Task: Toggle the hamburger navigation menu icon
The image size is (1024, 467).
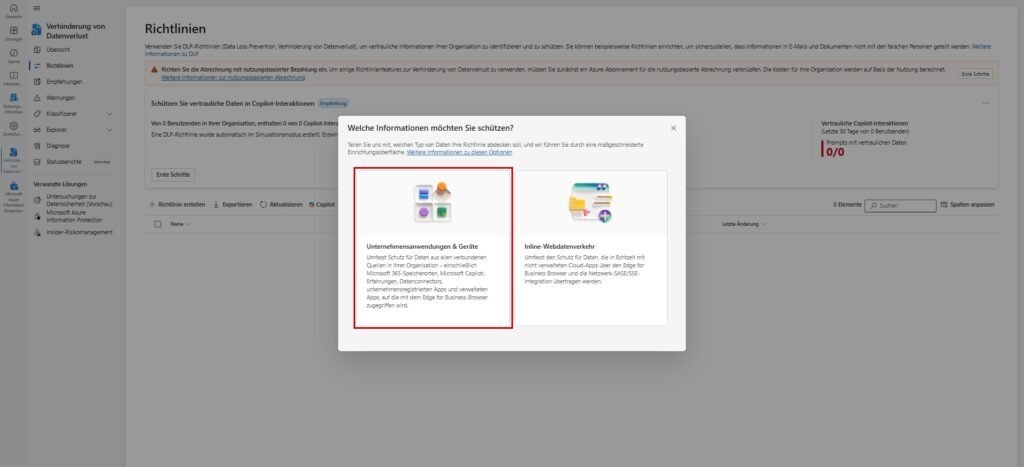Action: pyautogui.click(x=37, y=8)
